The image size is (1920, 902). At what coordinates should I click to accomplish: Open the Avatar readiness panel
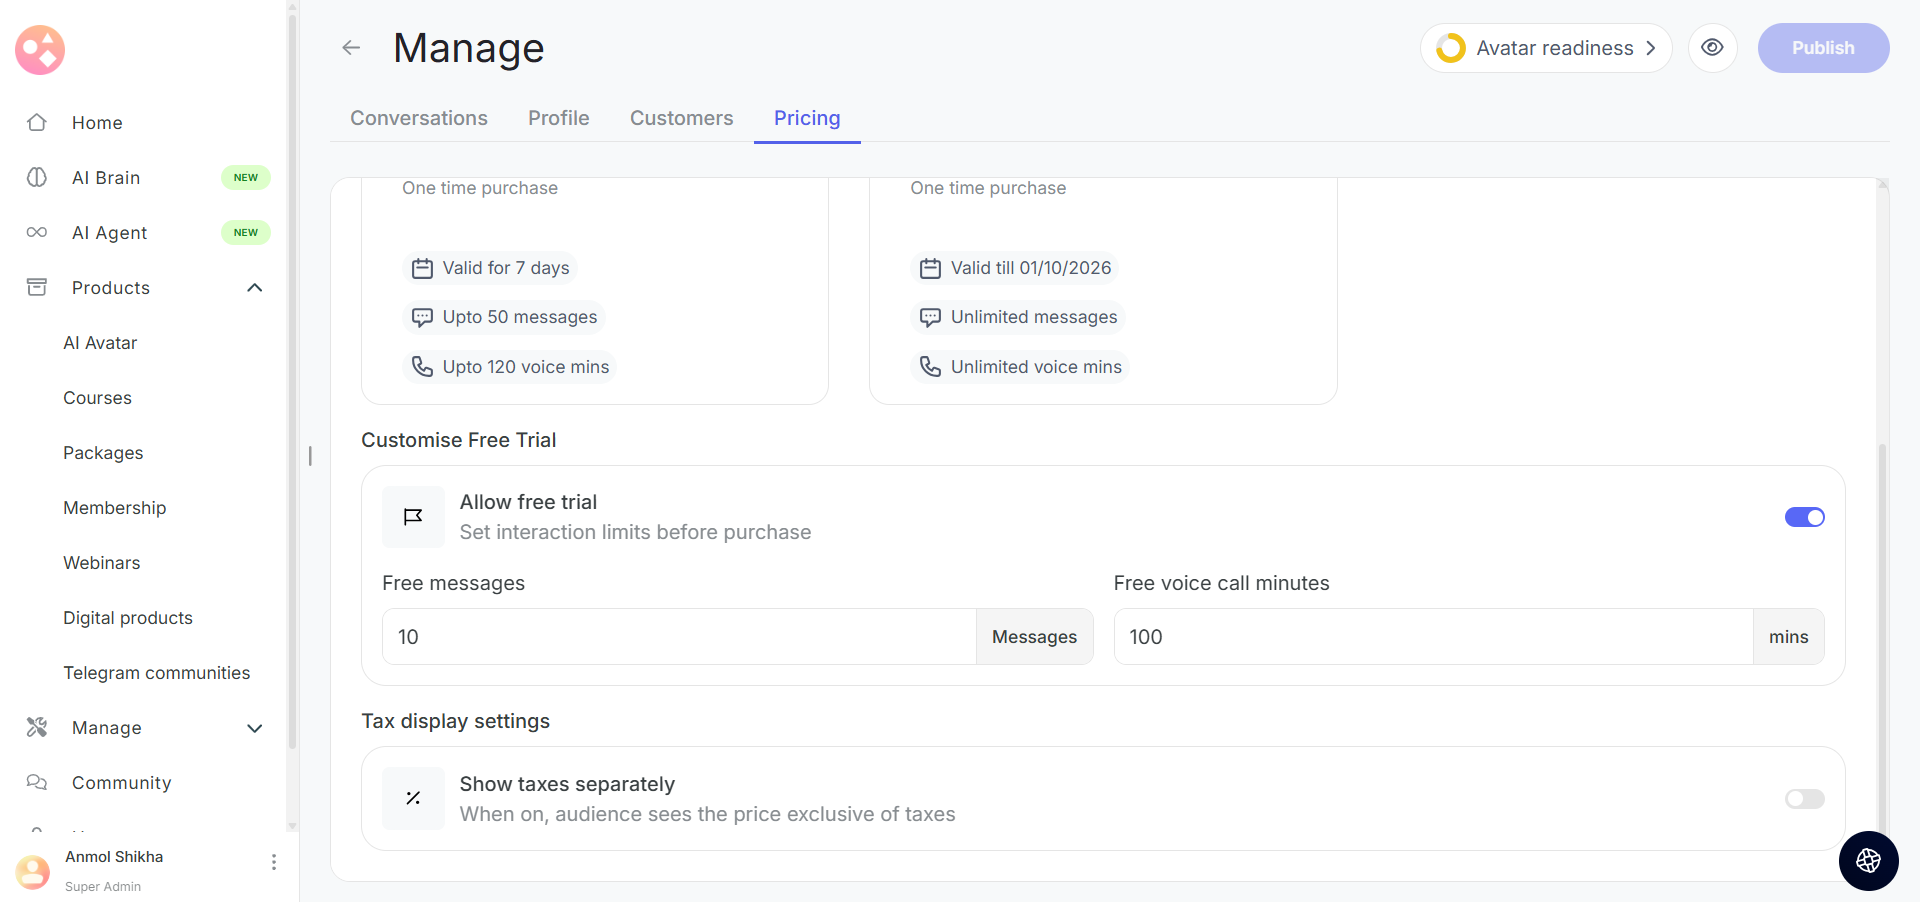click(1546, 48)
